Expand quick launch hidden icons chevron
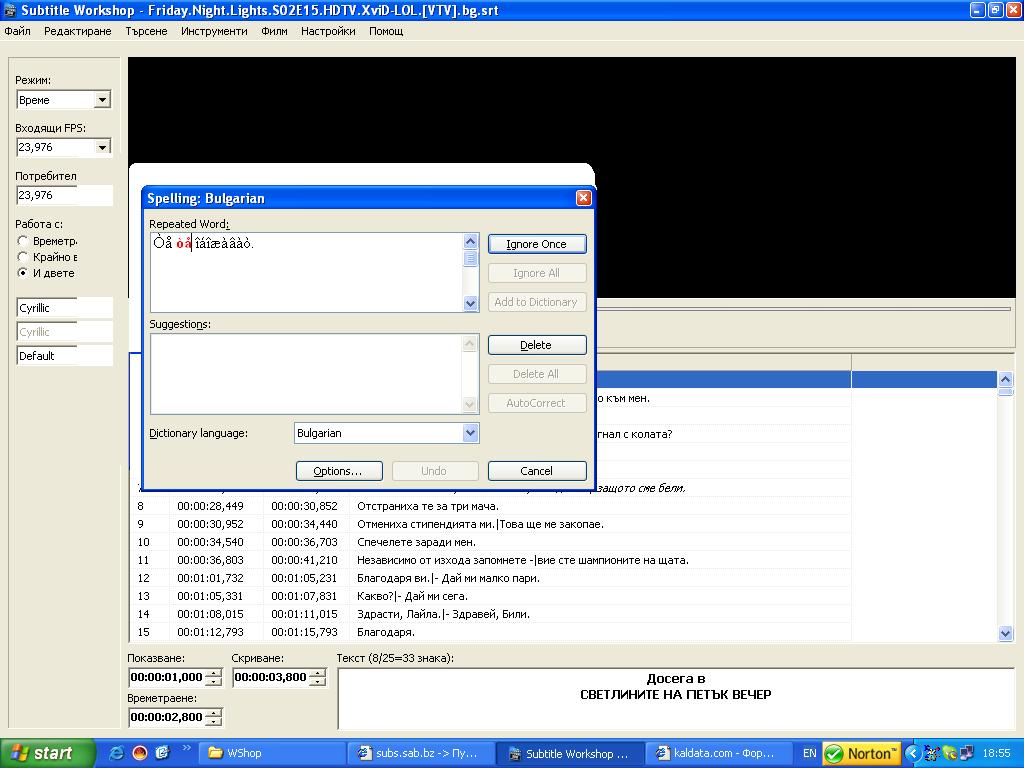This screenshot has width=1024, height=768. [186, 748]
